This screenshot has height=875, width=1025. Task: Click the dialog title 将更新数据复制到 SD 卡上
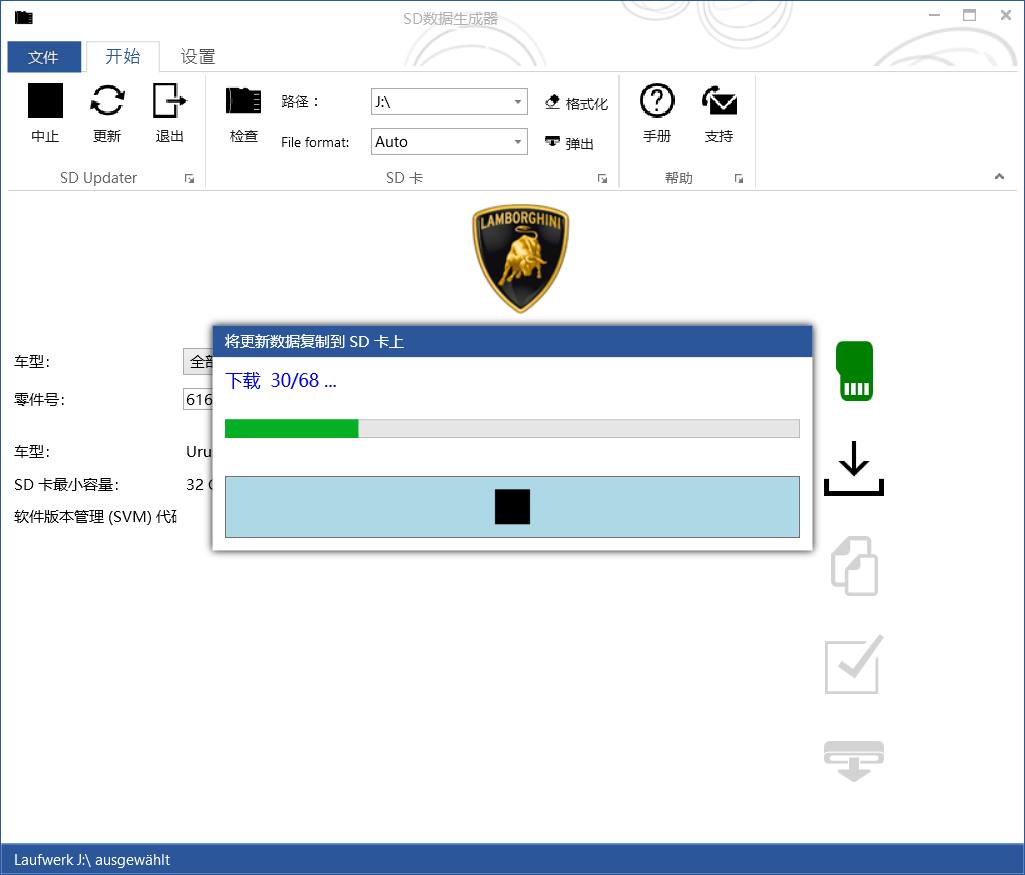[314, 341]
